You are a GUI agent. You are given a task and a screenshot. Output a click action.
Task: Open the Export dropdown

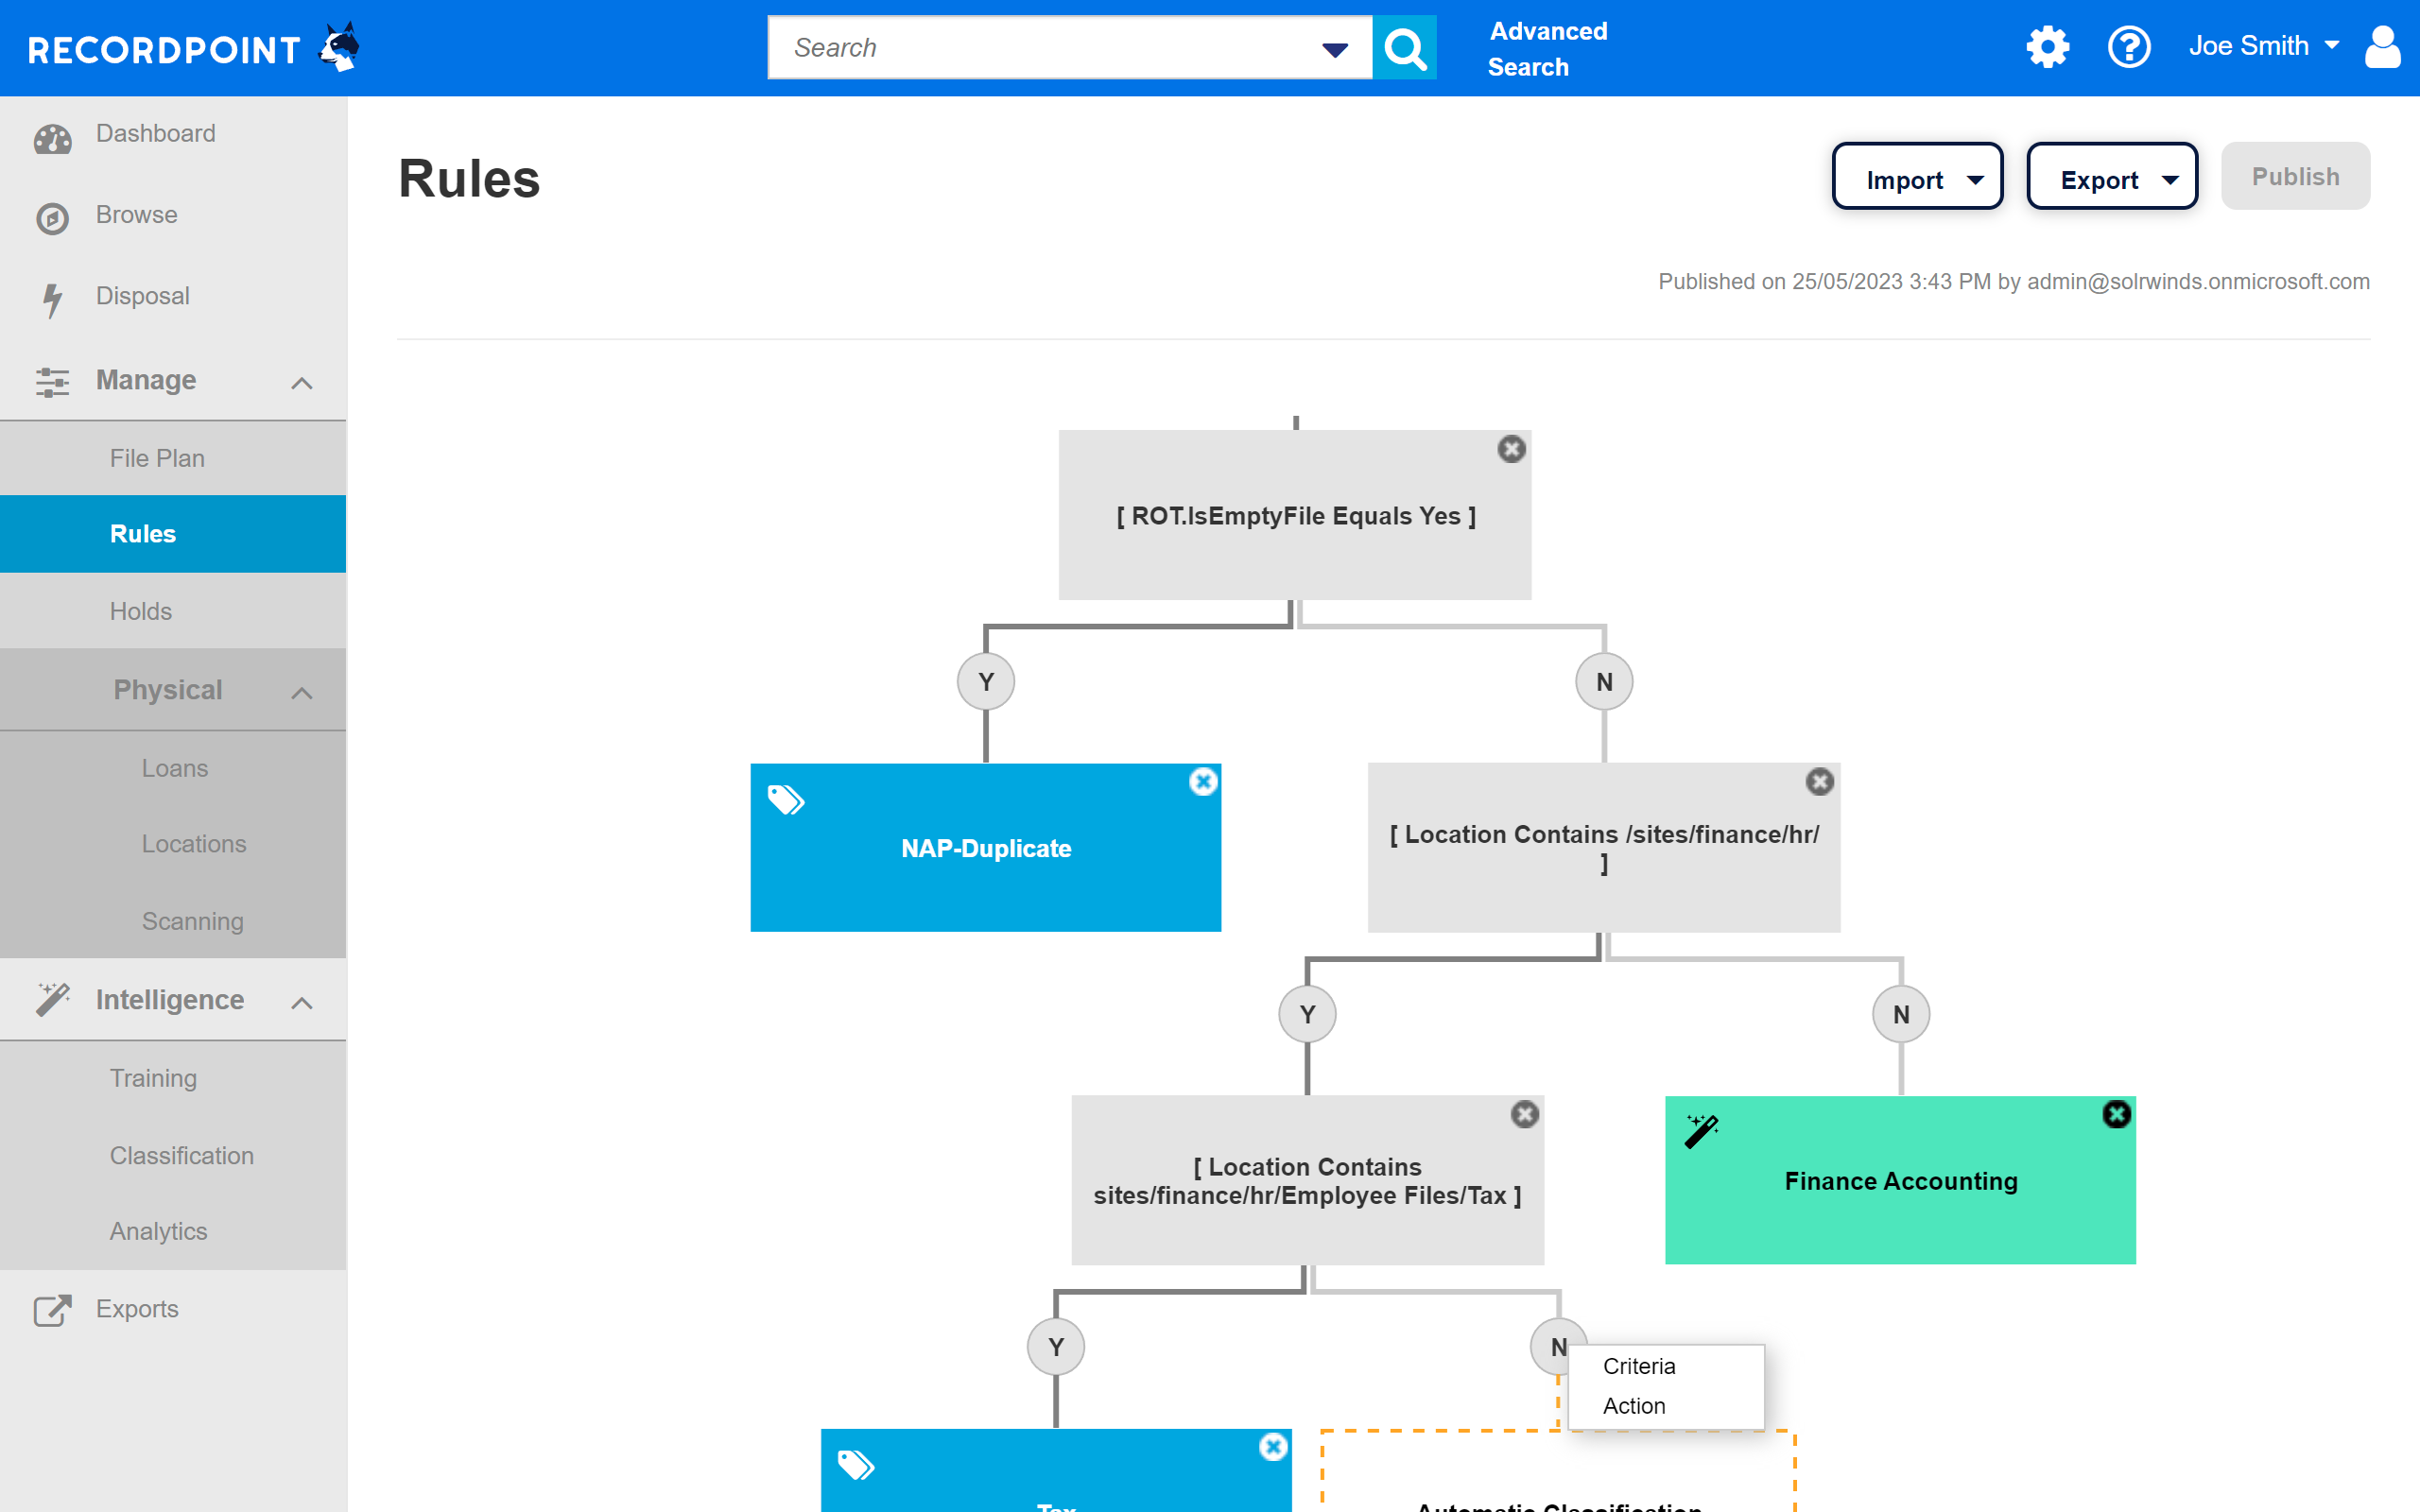pyautogui.click(x=2112, y=177)
